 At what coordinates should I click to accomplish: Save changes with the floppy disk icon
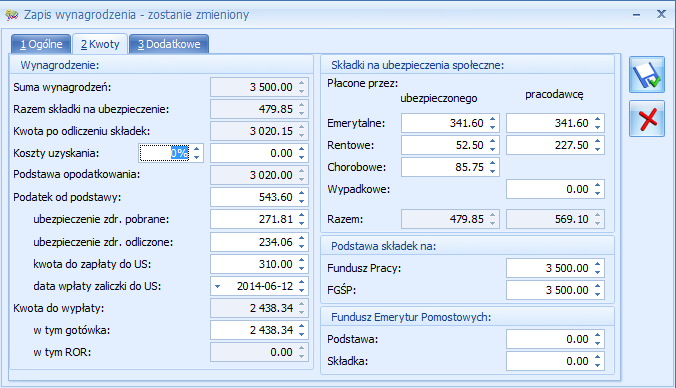click(647, 75)
